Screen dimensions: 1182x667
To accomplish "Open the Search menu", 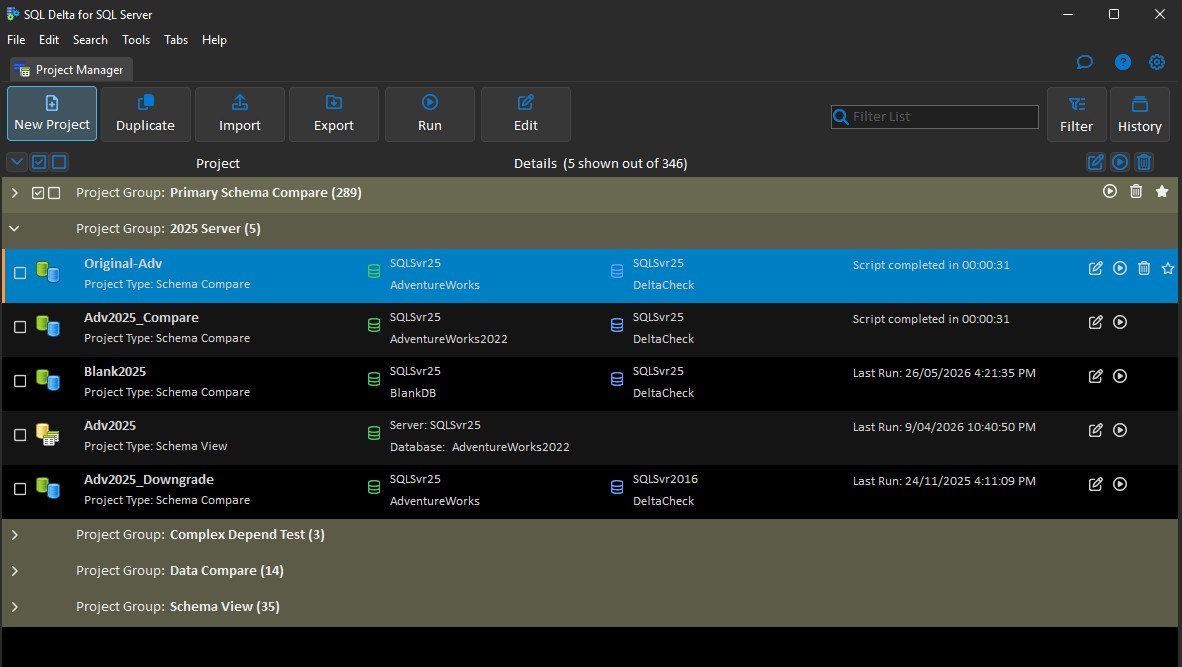I will [x=90, y=40].
